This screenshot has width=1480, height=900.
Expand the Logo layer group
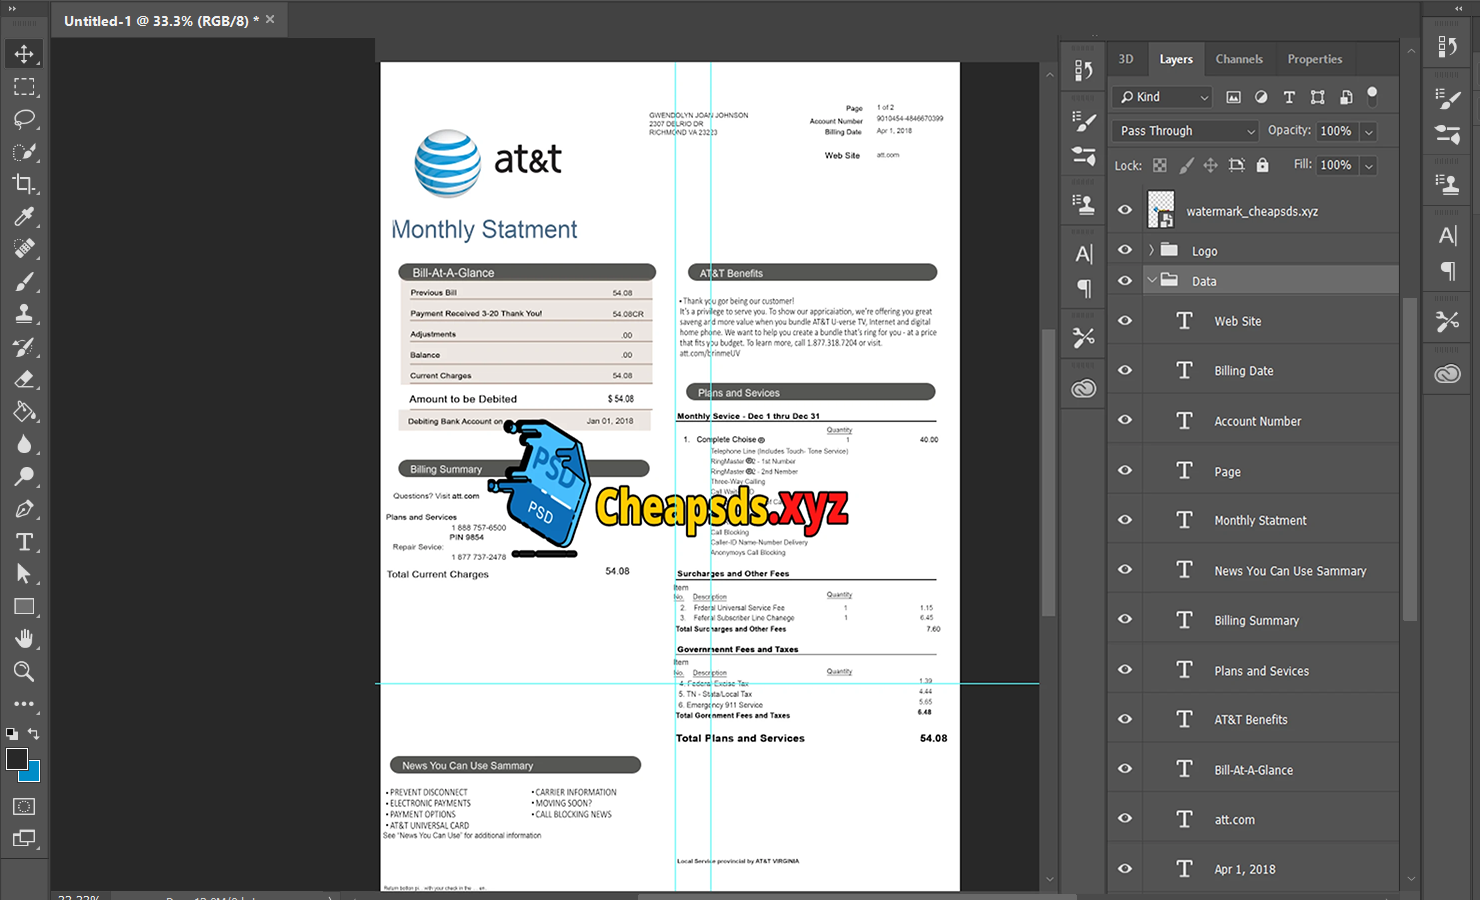pos(1151,250)
